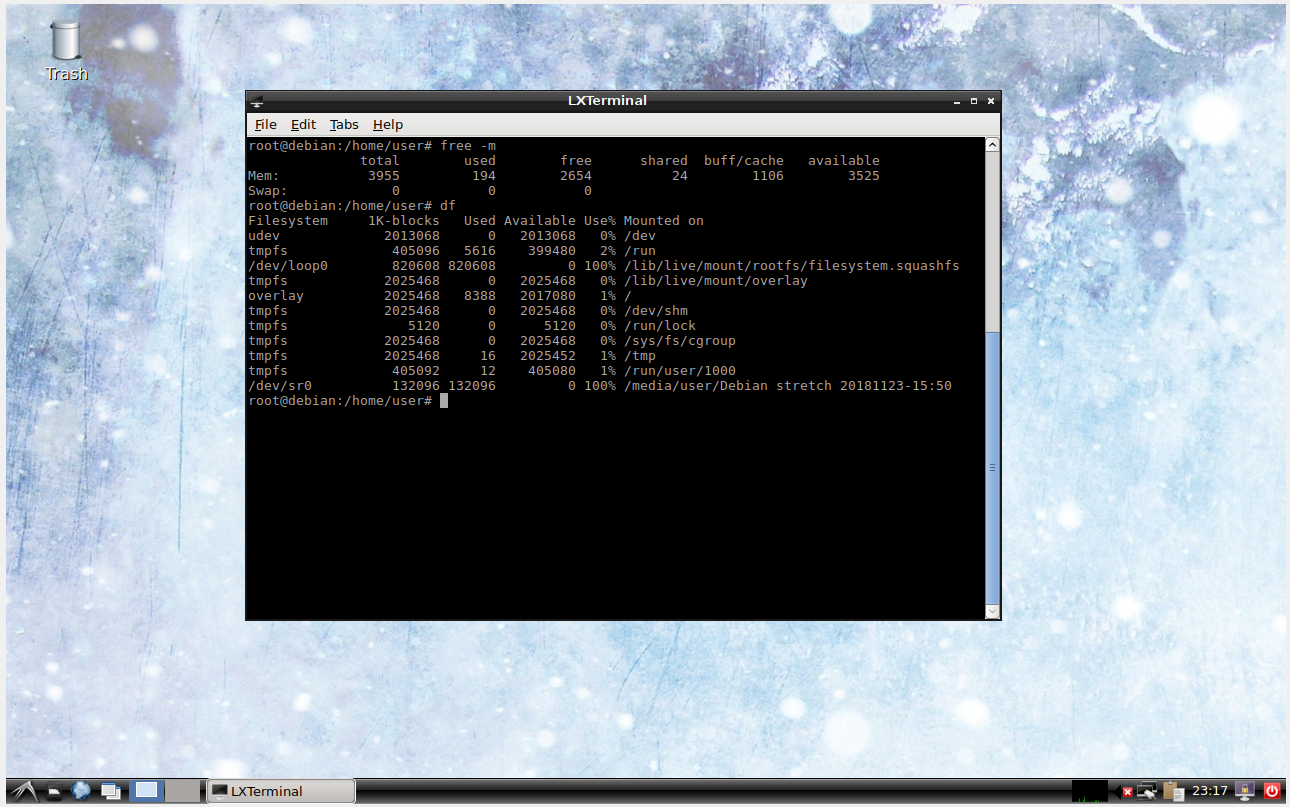Click the available memory value 3525
Image resolution: width=1290 pixels, height=807 pixels.
(x=864, y=176)
